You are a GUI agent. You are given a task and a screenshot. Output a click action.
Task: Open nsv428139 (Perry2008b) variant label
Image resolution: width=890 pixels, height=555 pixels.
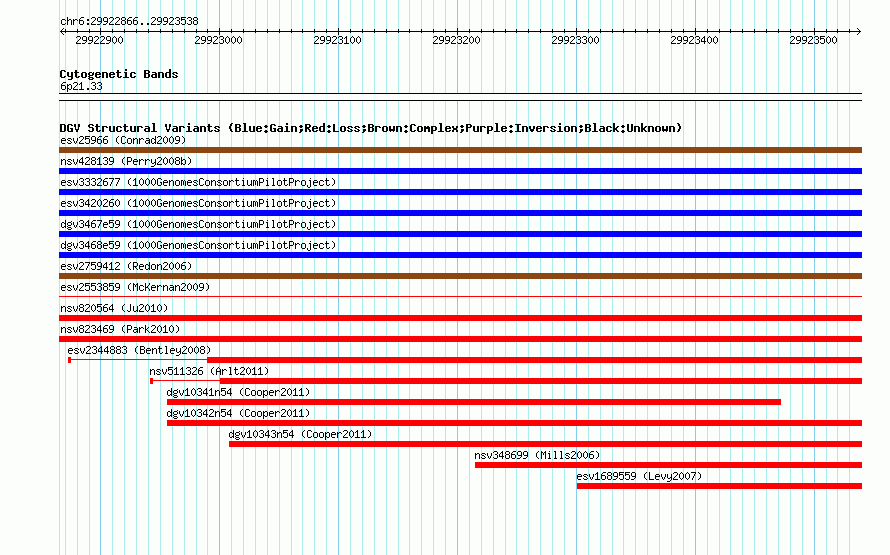coord(126,161)
